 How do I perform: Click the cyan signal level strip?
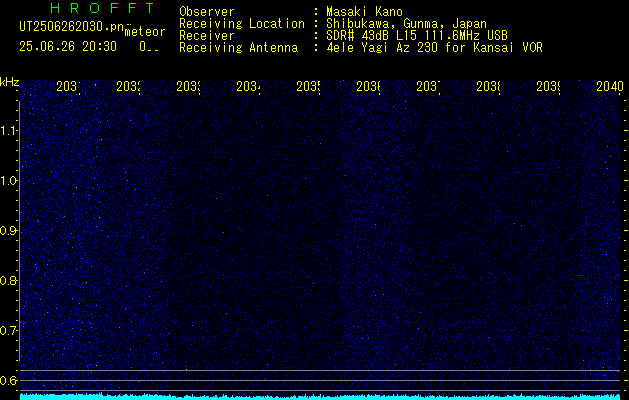point(321,397)
